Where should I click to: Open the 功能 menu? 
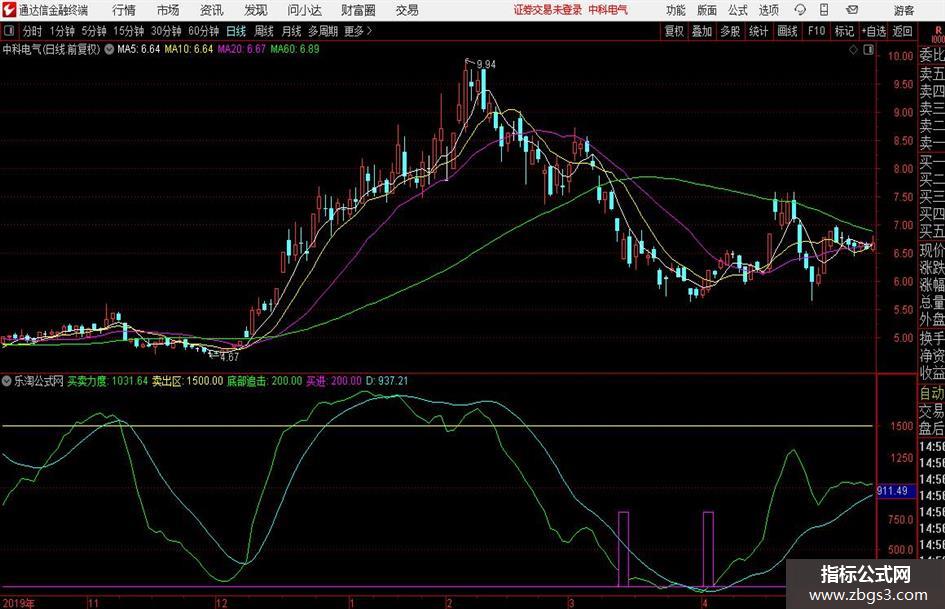(676, 10)
